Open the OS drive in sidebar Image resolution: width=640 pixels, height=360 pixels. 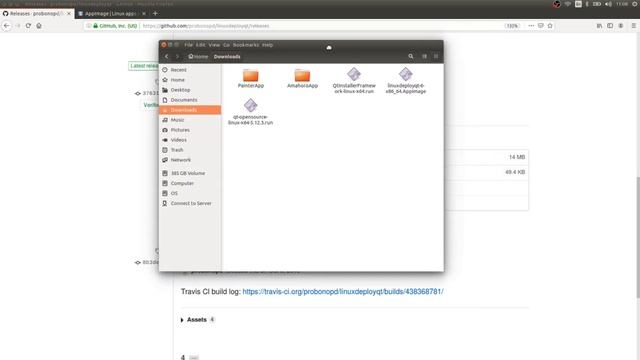tap(190, 193)
